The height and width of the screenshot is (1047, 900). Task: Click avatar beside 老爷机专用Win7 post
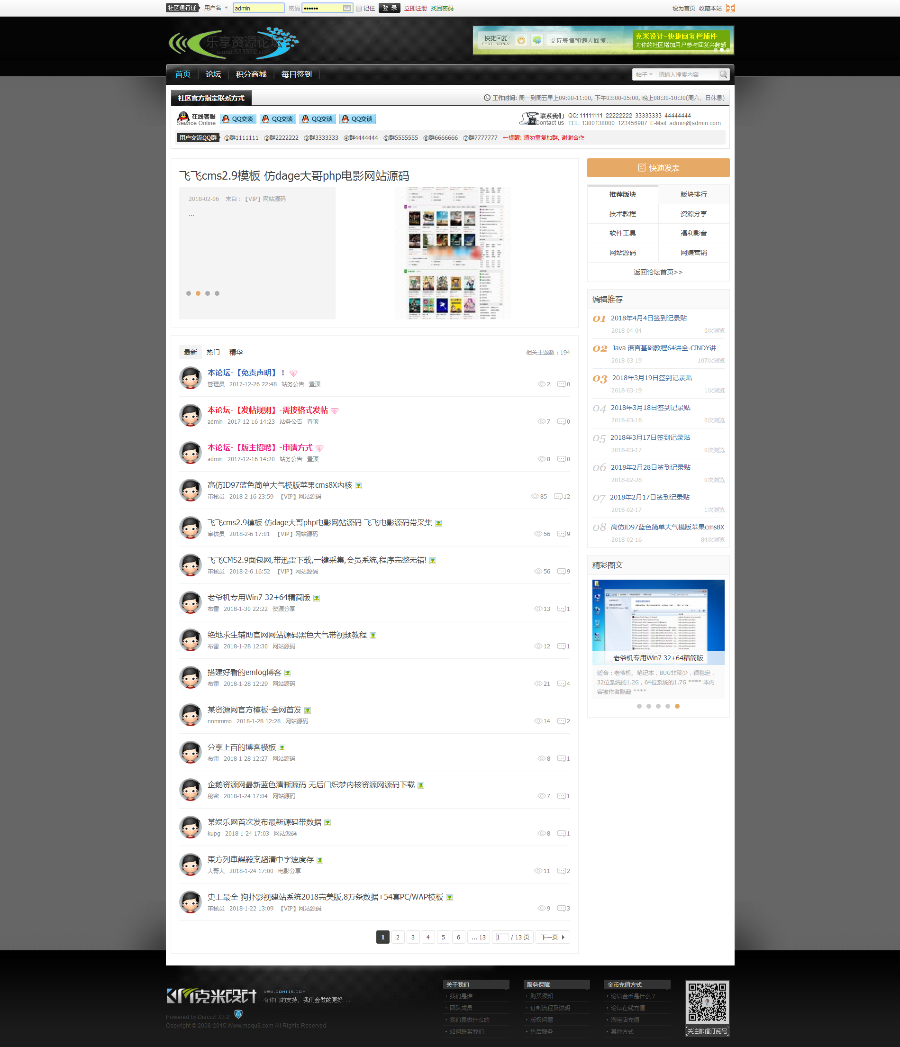(190, 602)
